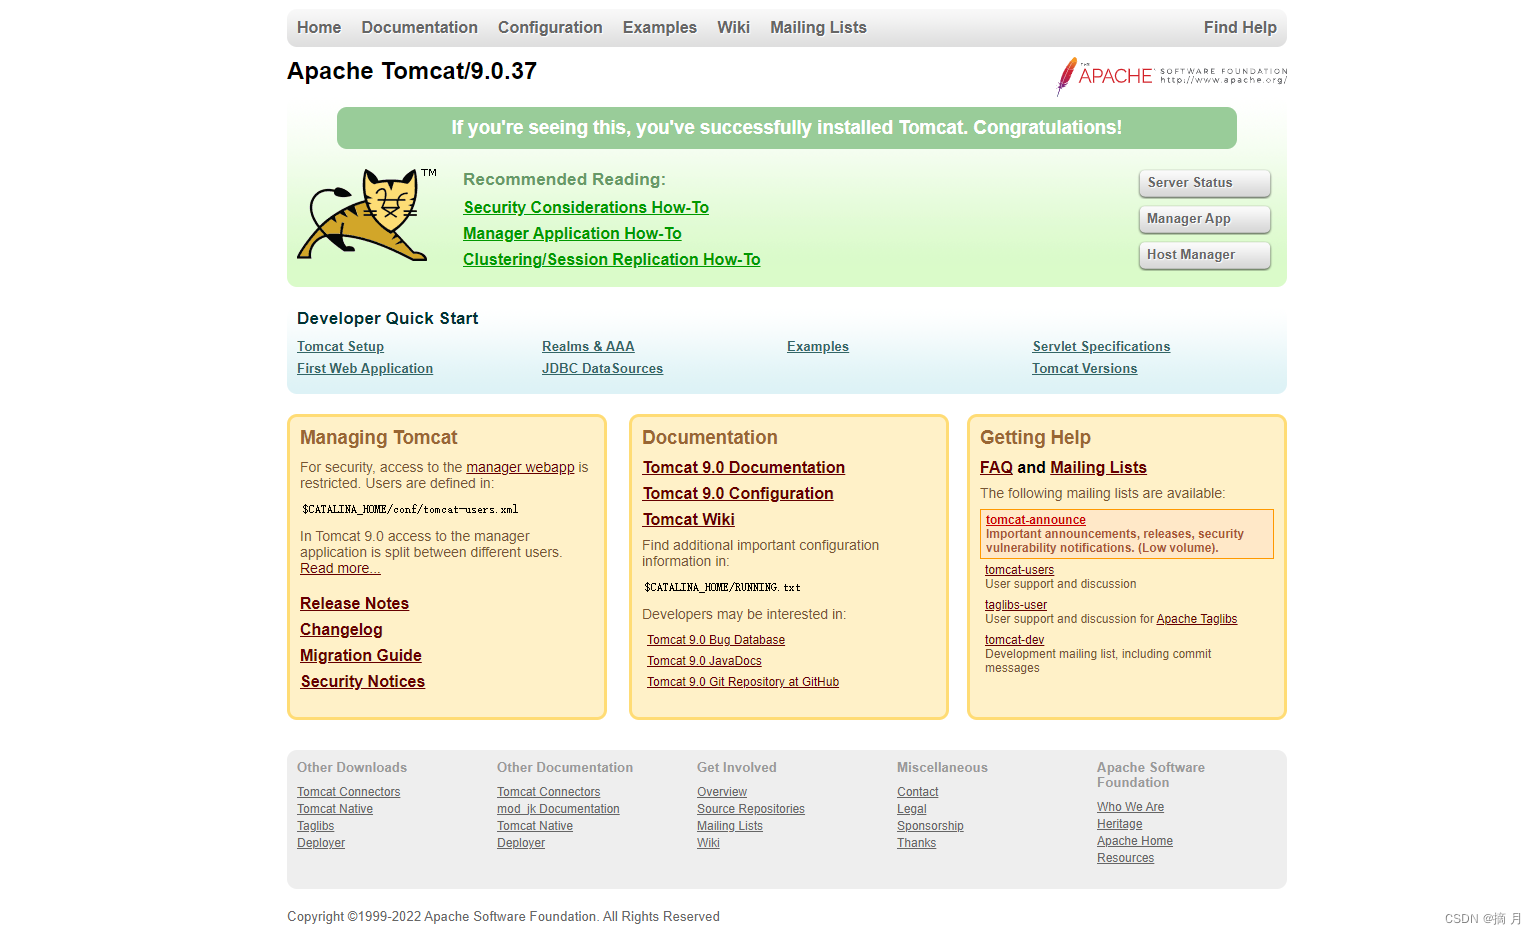Click the Tomcat cat mascot logo
The height and width of the screenshot is (934, 1536).
(367, 215)
